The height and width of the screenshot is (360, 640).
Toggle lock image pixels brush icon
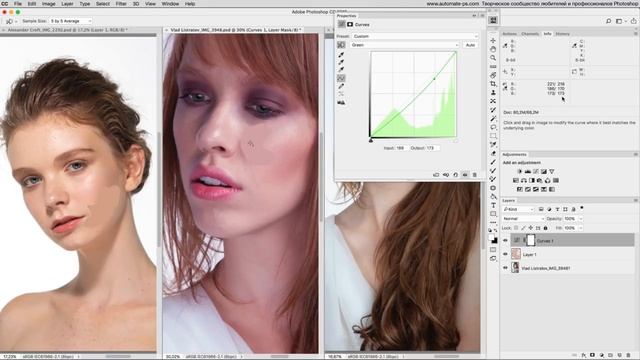coord(523,228)
